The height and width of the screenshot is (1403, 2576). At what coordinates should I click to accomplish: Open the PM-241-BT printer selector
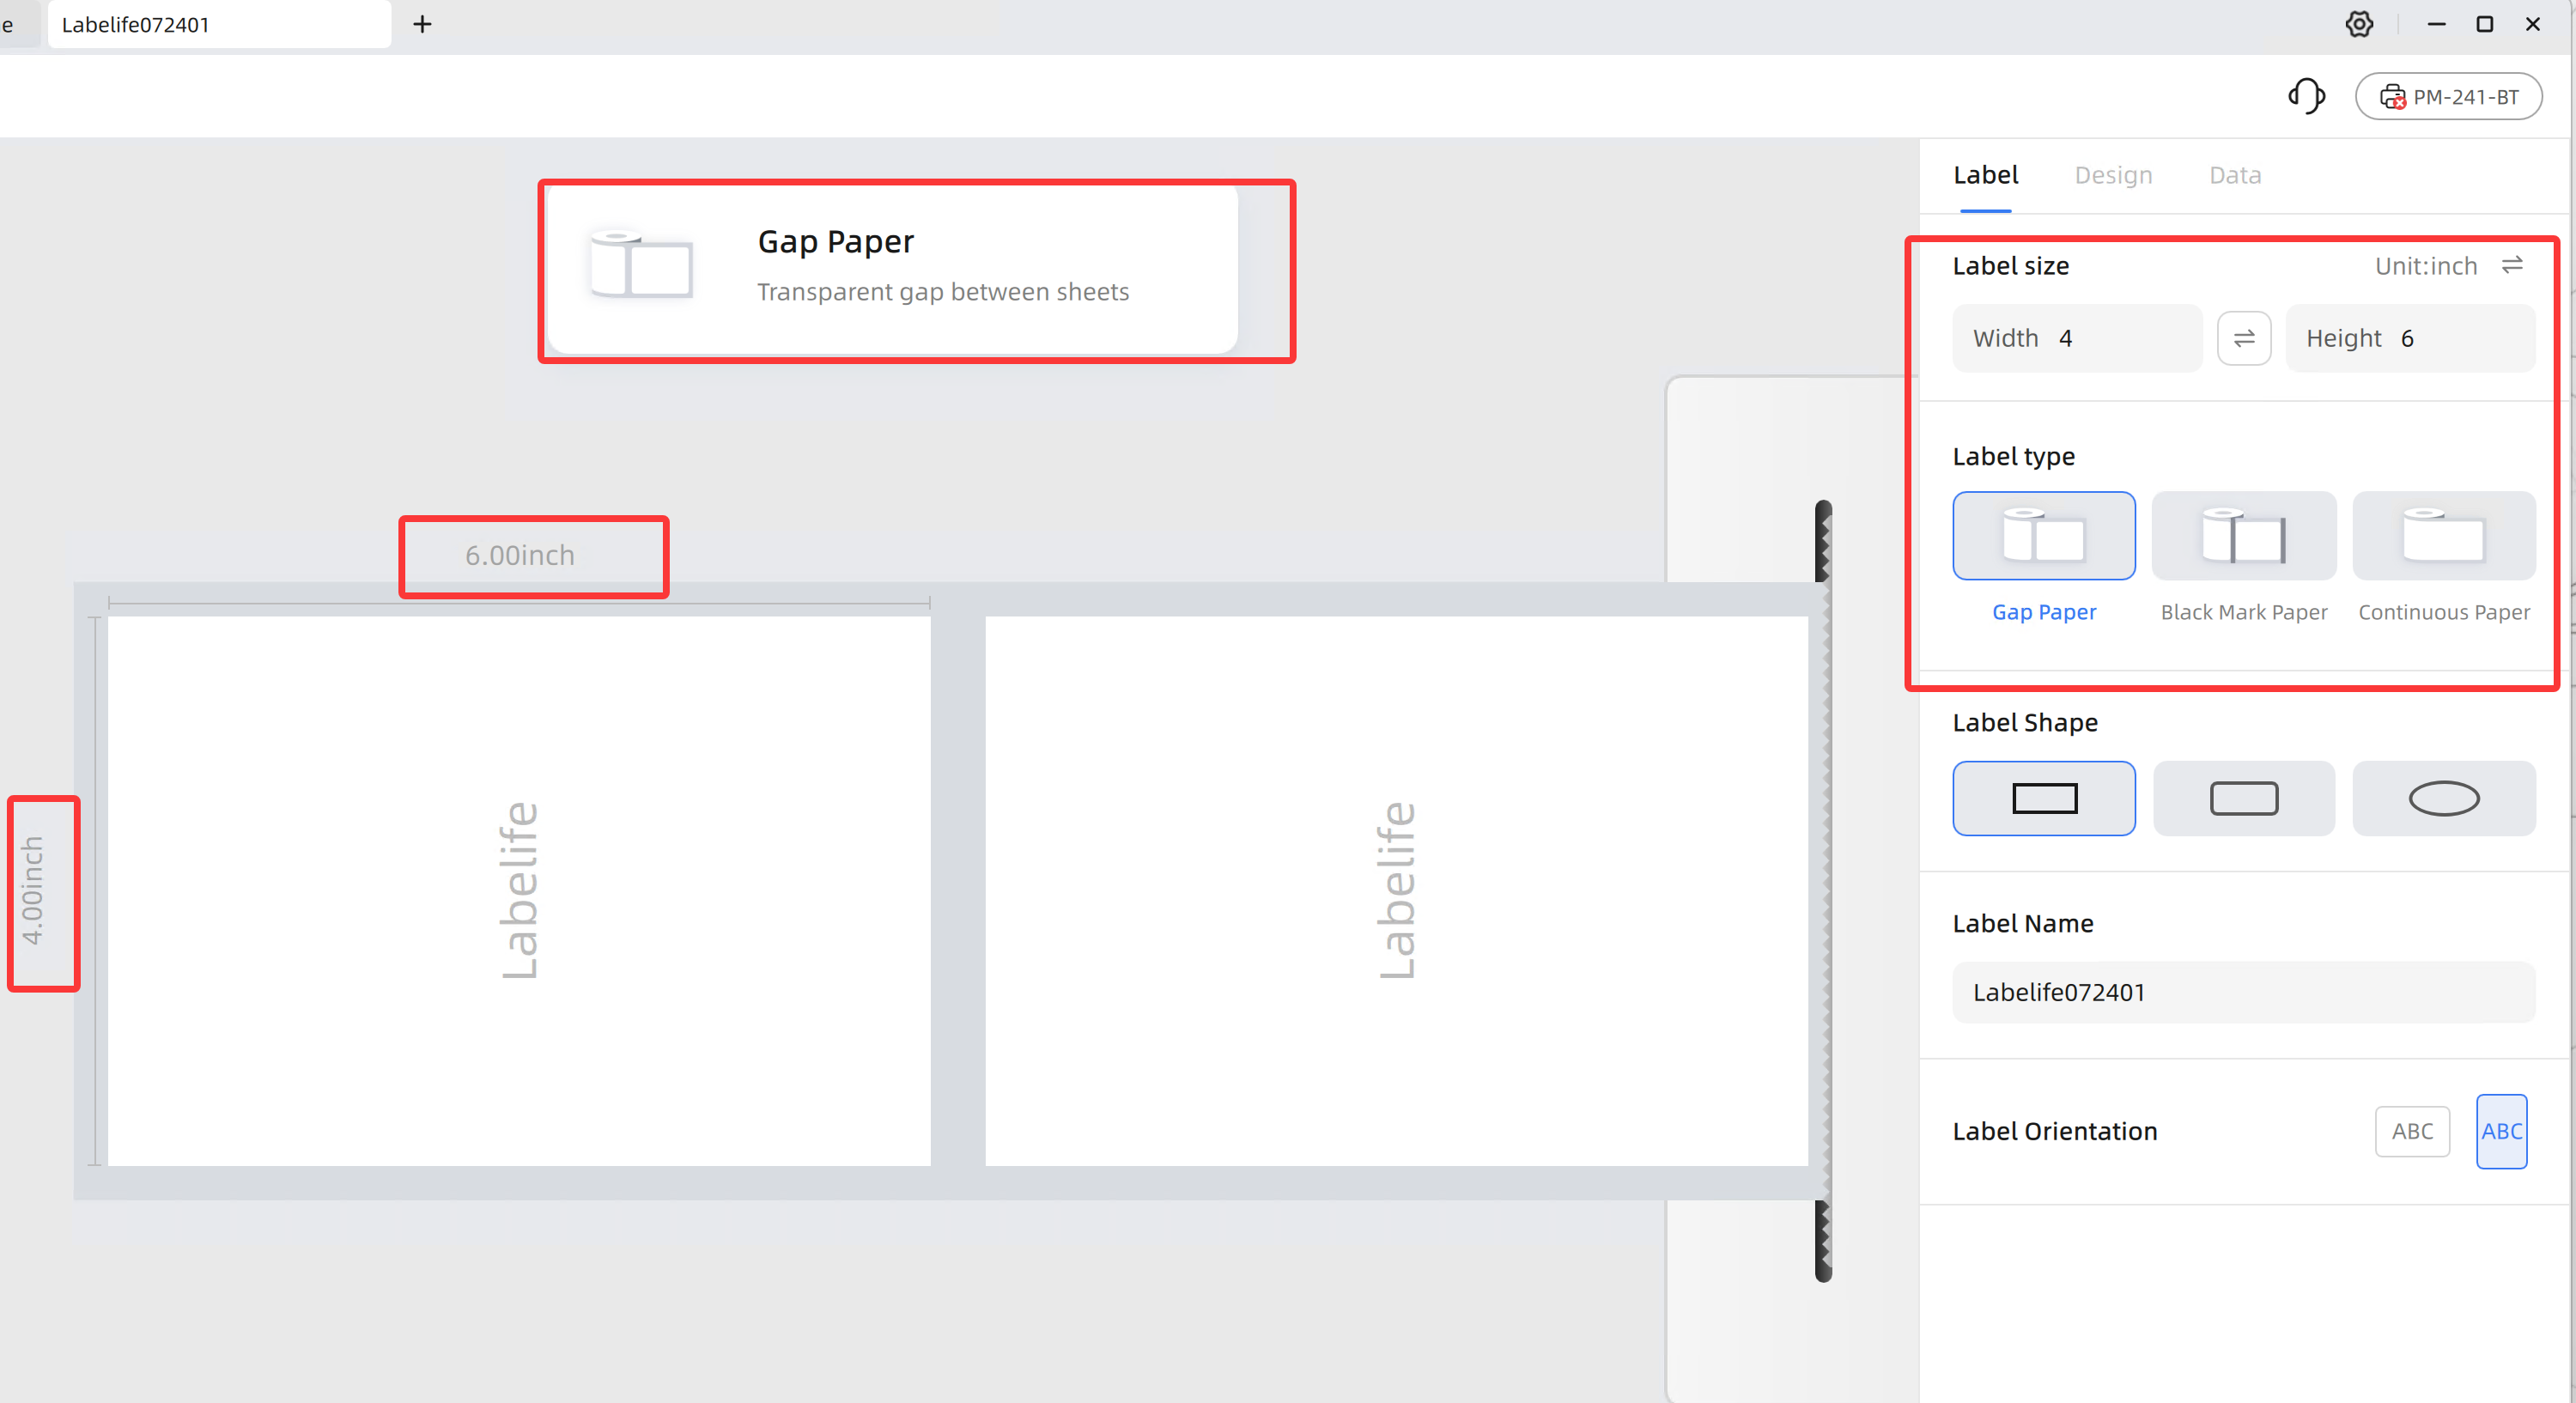pos(2448,97)
